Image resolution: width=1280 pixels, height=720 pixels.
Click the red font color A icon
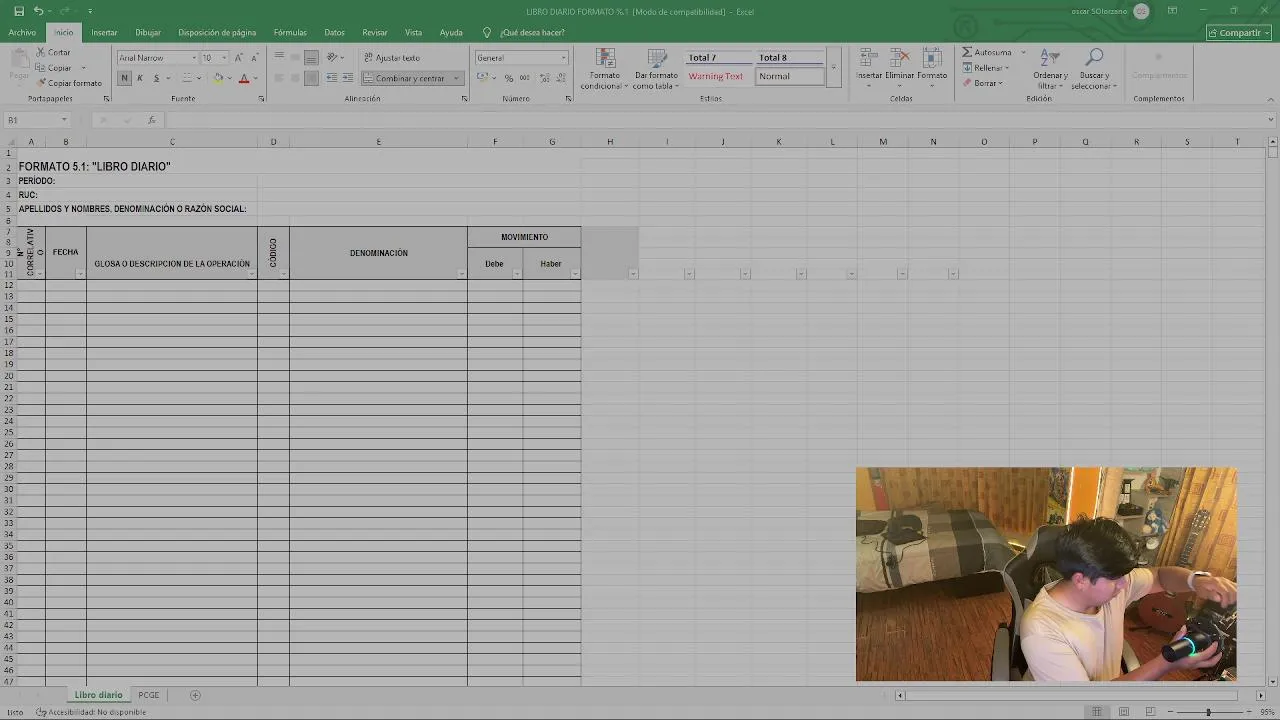[243, 78]
